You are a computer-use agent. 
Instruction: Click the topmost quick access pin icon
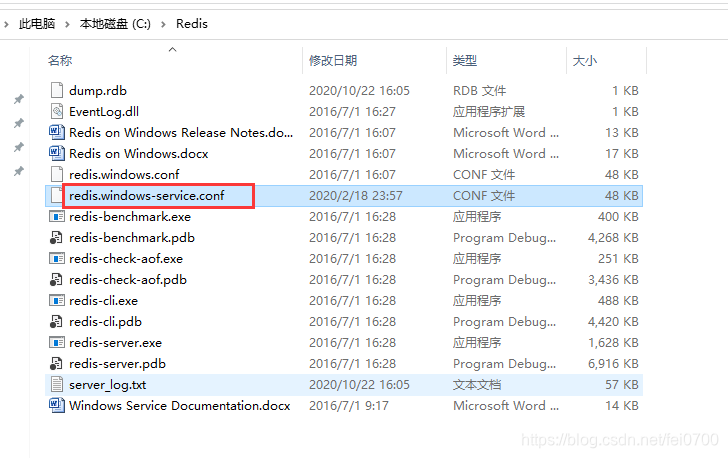pyautogui.click(x=19, y=99)
